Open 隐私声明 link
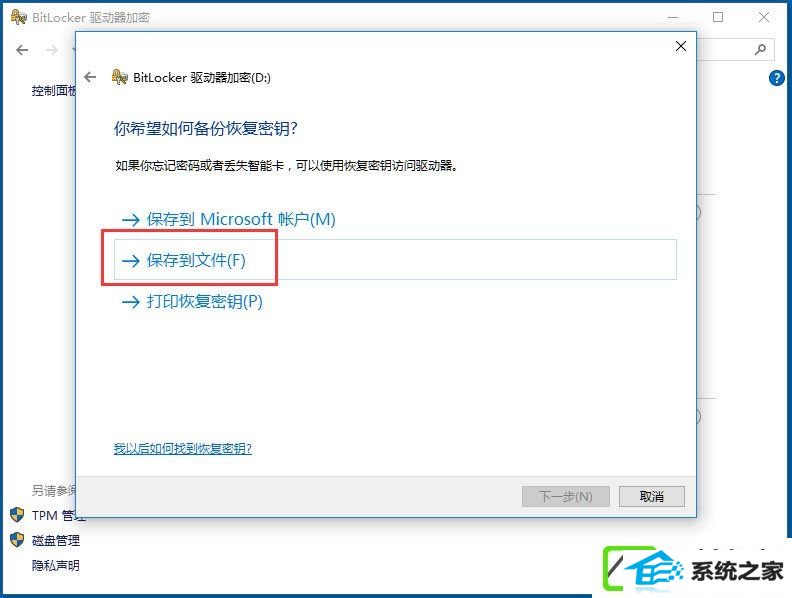 pos(56,565)
